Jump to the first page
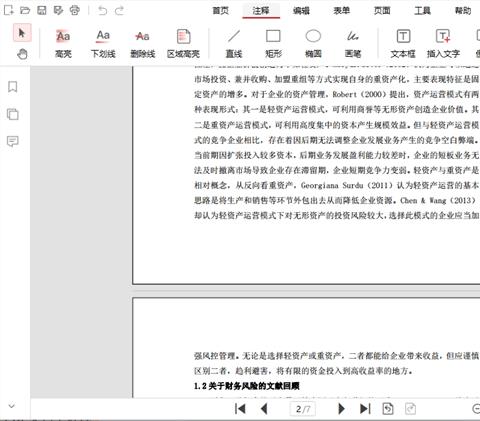Image resolution: width=480 pixels, height=421 pixels. (x=240, y=409)
